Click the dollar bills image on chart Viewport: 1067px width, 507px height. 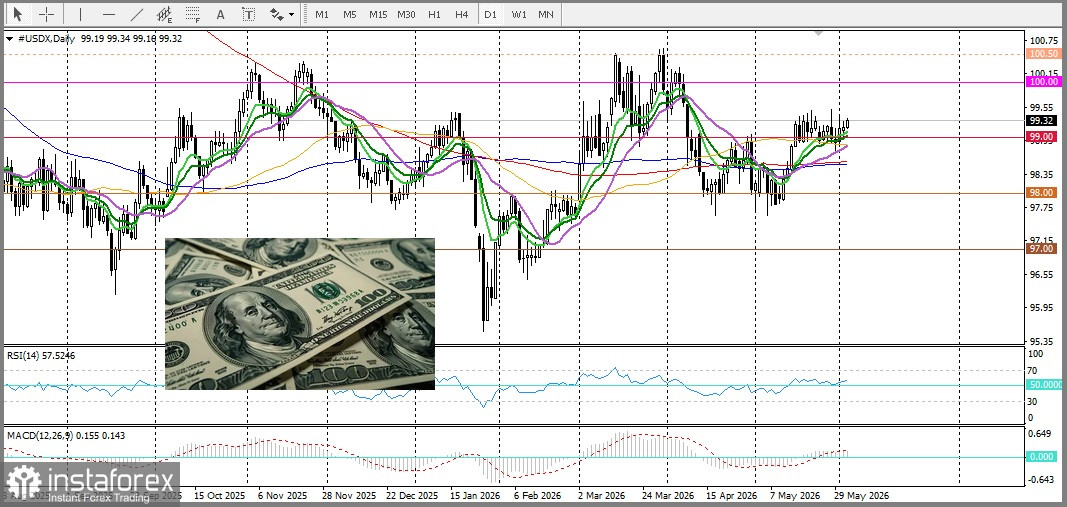click(x=299, y=314)
